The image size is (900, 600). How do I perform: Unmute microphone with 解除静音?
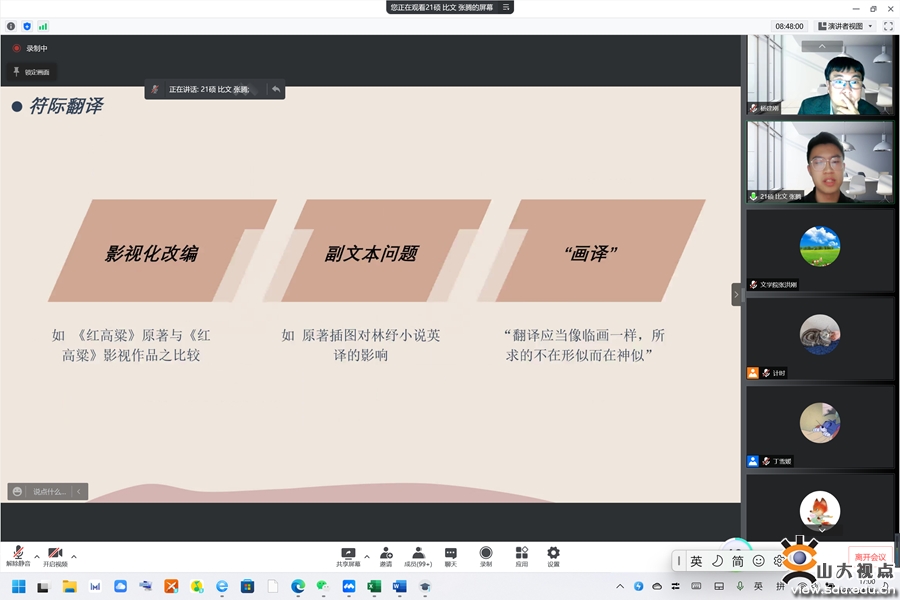point(18,556)
